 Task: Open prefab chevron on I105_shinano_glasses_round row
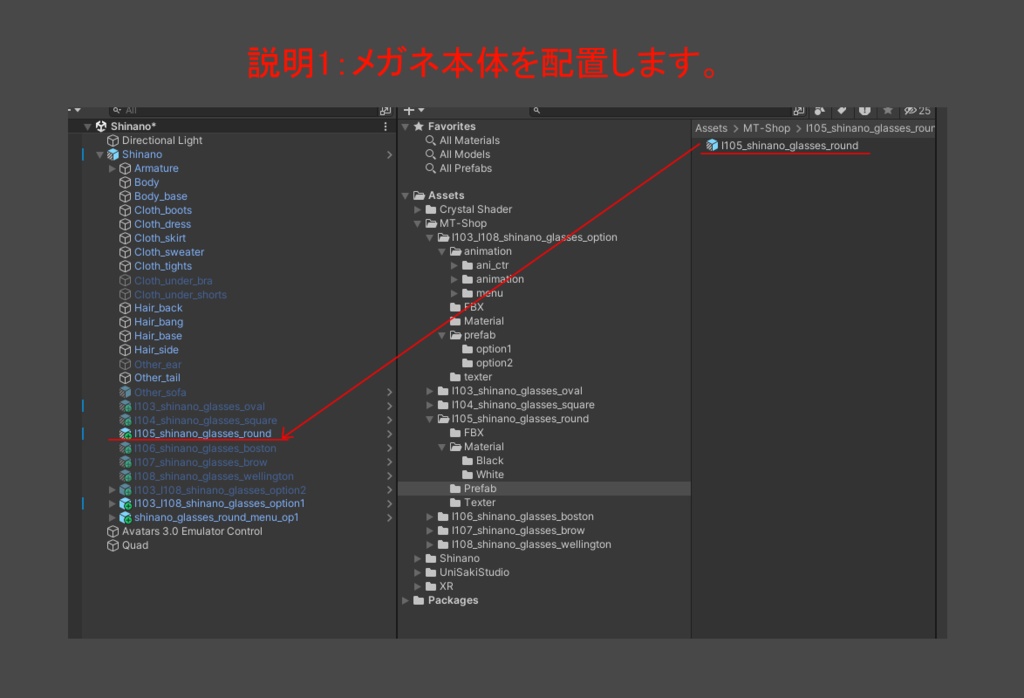tap(389, 434)
